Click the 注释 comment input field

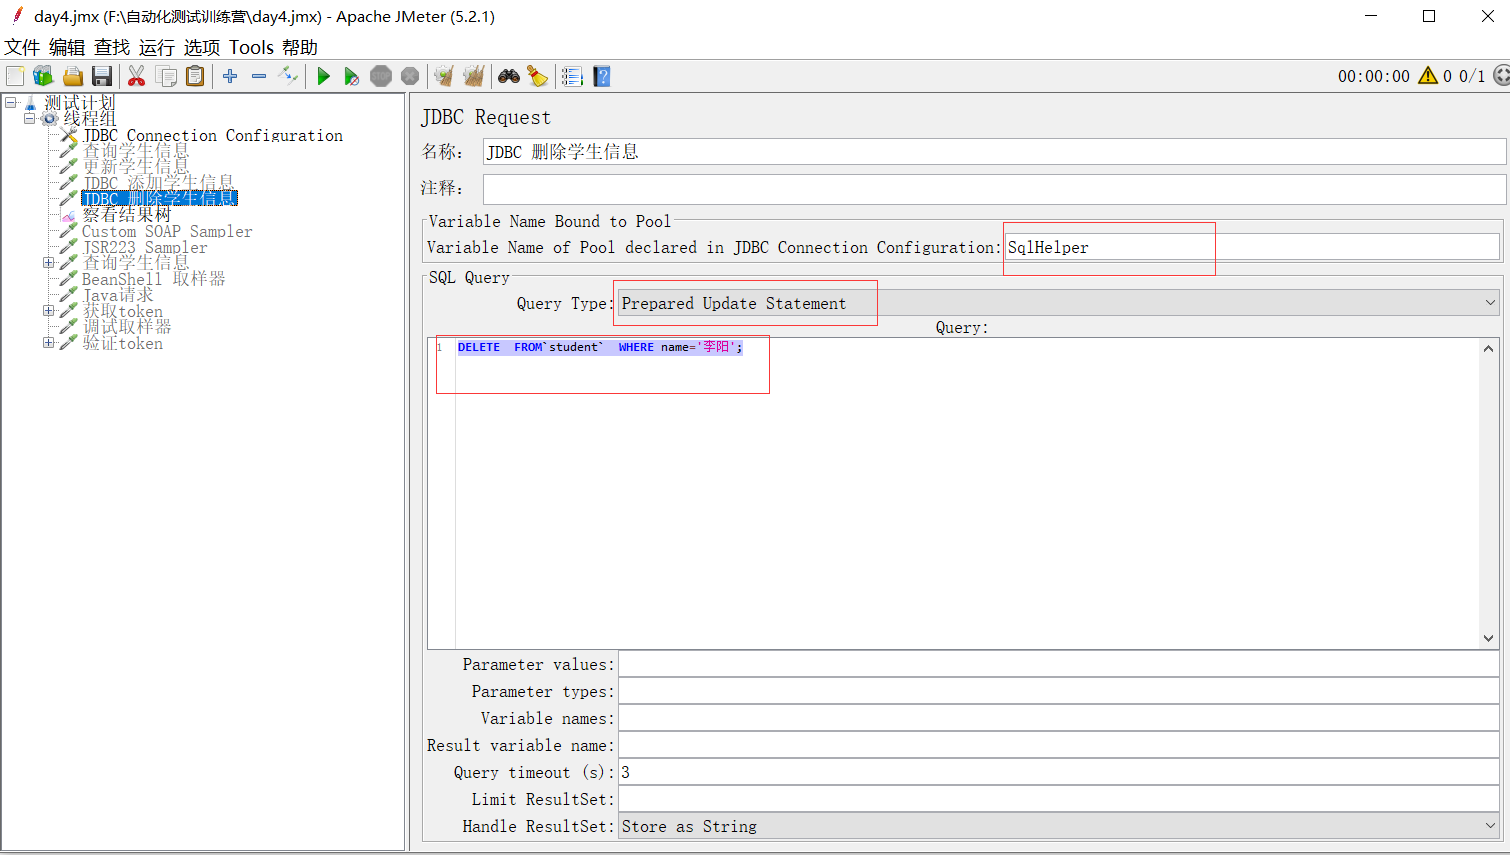coord(994,188)
